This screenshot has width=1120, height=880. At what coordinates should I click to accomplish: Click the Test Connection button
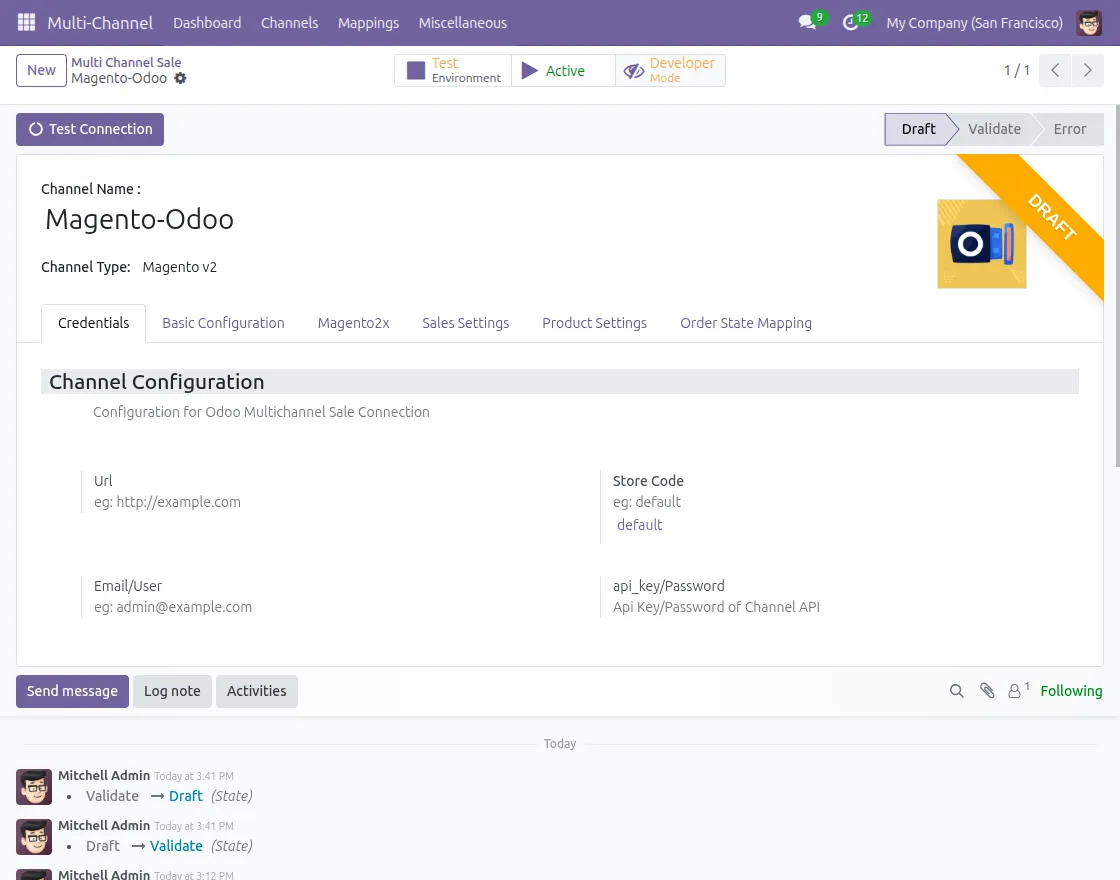pos(90,129)
